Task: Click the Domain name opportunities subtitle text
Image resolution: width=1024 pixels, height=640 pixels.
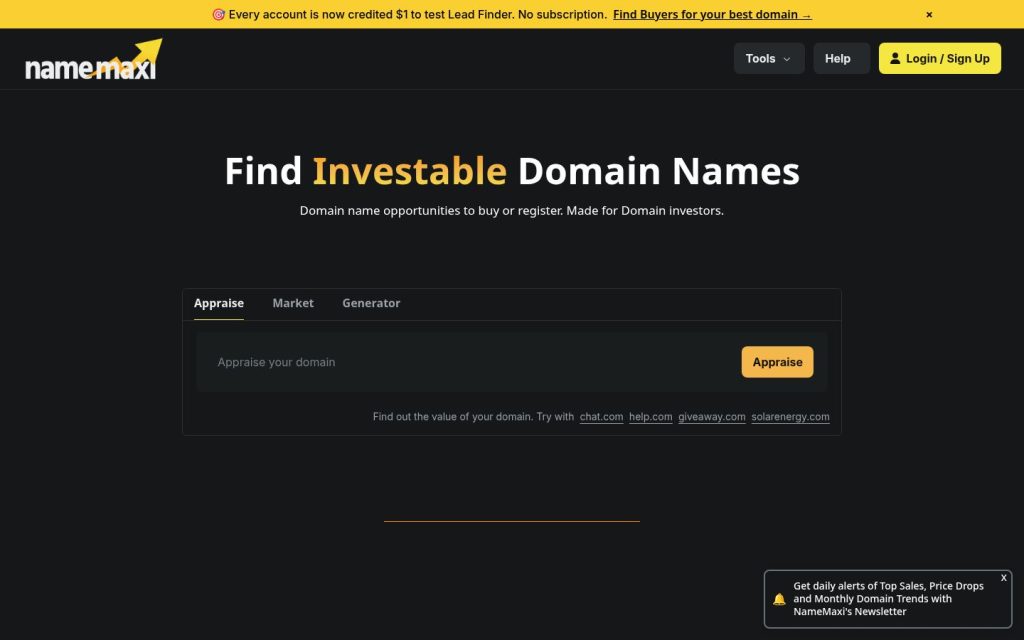Action: pos(511,210)
